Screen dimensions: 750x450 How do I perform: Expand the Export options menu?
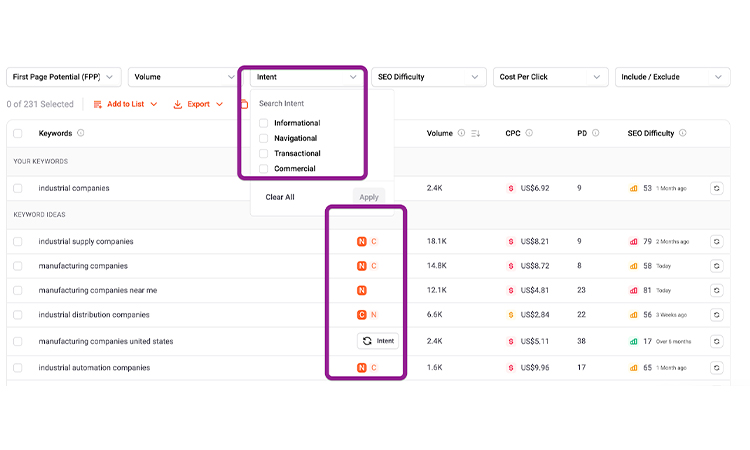tap(198, 104)
